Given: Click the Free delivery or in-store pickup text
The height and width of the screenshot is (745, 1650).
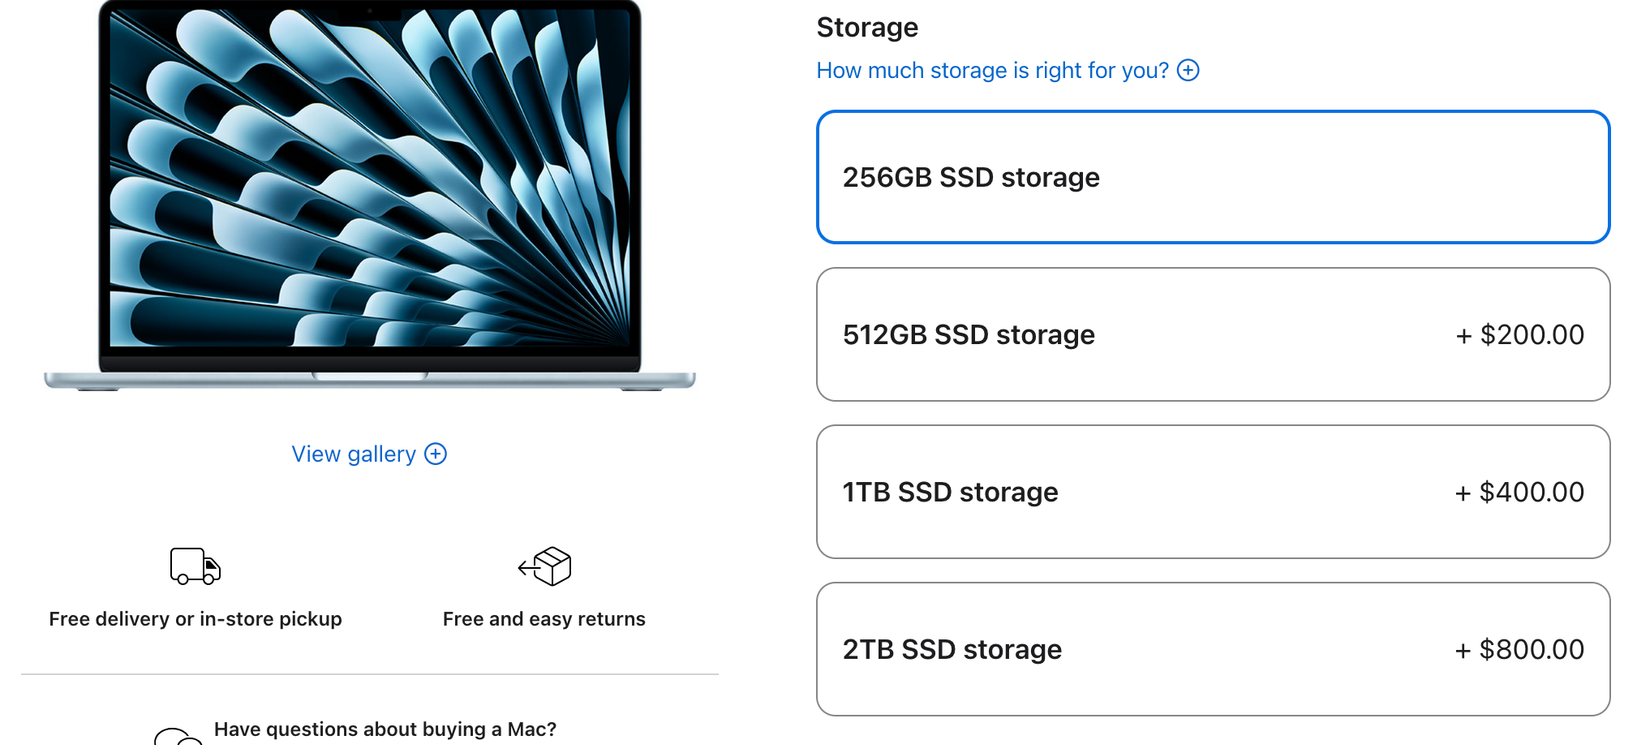Looking at the screenshot, I should tap(195, 618).
